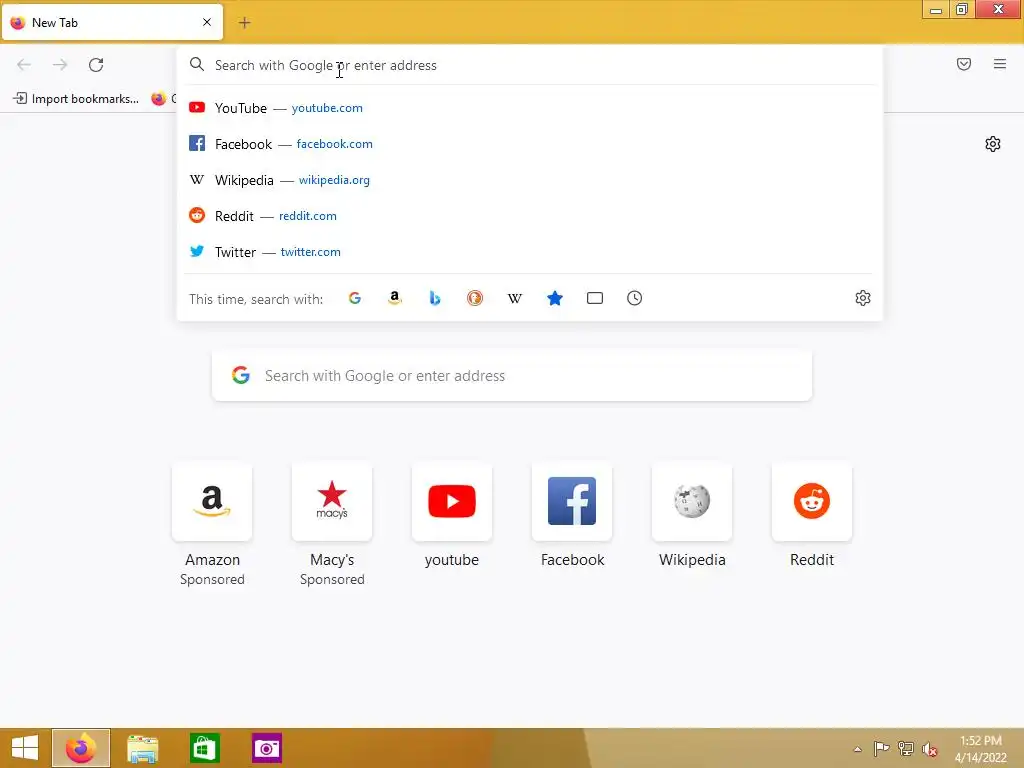Search history using the clock icon

[x=634, y=298]
